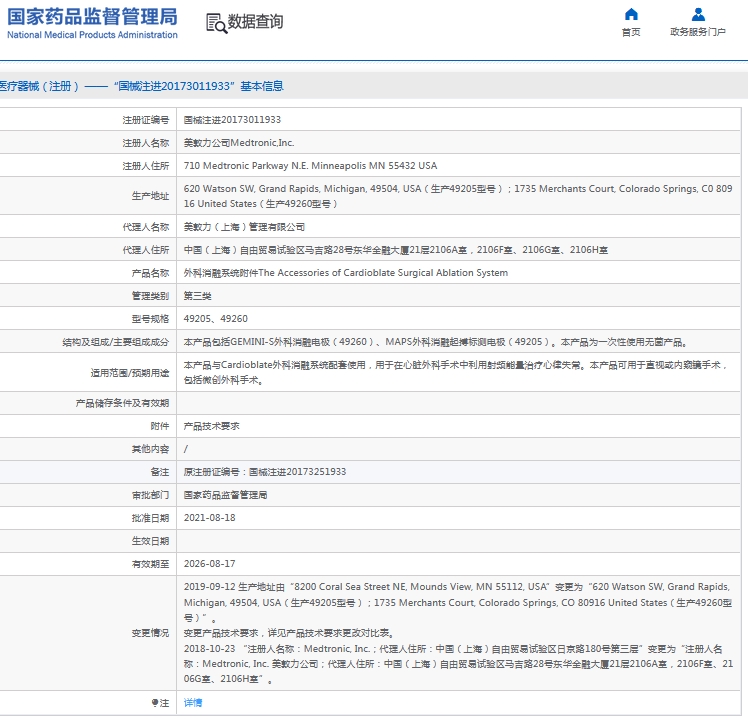The height and width of the screenshot is (719, 748).
Task: Click product name Cardioblate Surgical Ablation System
Action: point(346,273)
